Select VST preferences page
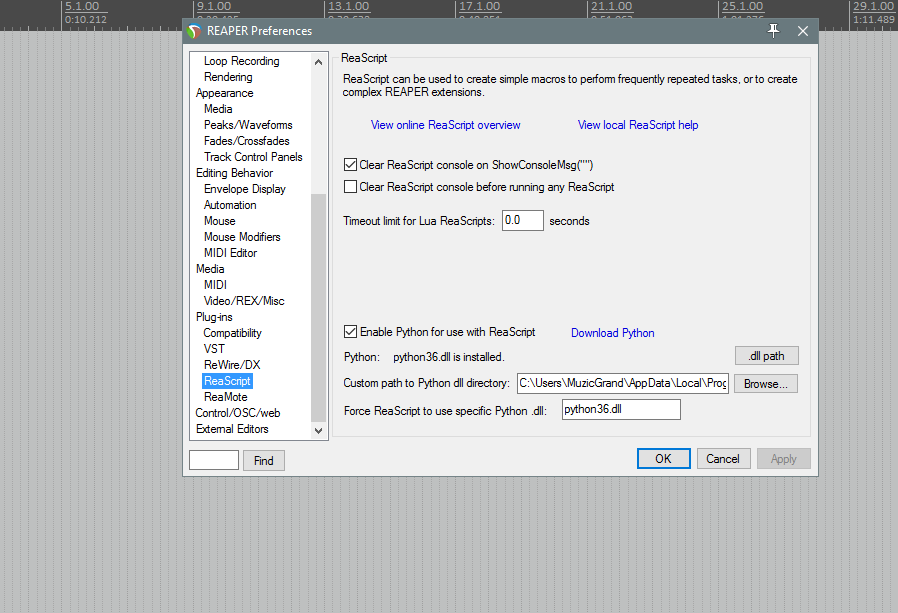This screenshot has width=898, height=613. click(x=214, y=349)
